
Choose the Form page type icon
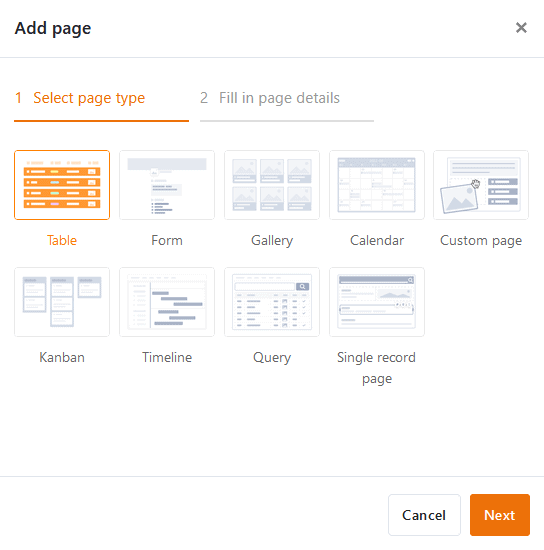pyautogui.click(x=167, y=185)
